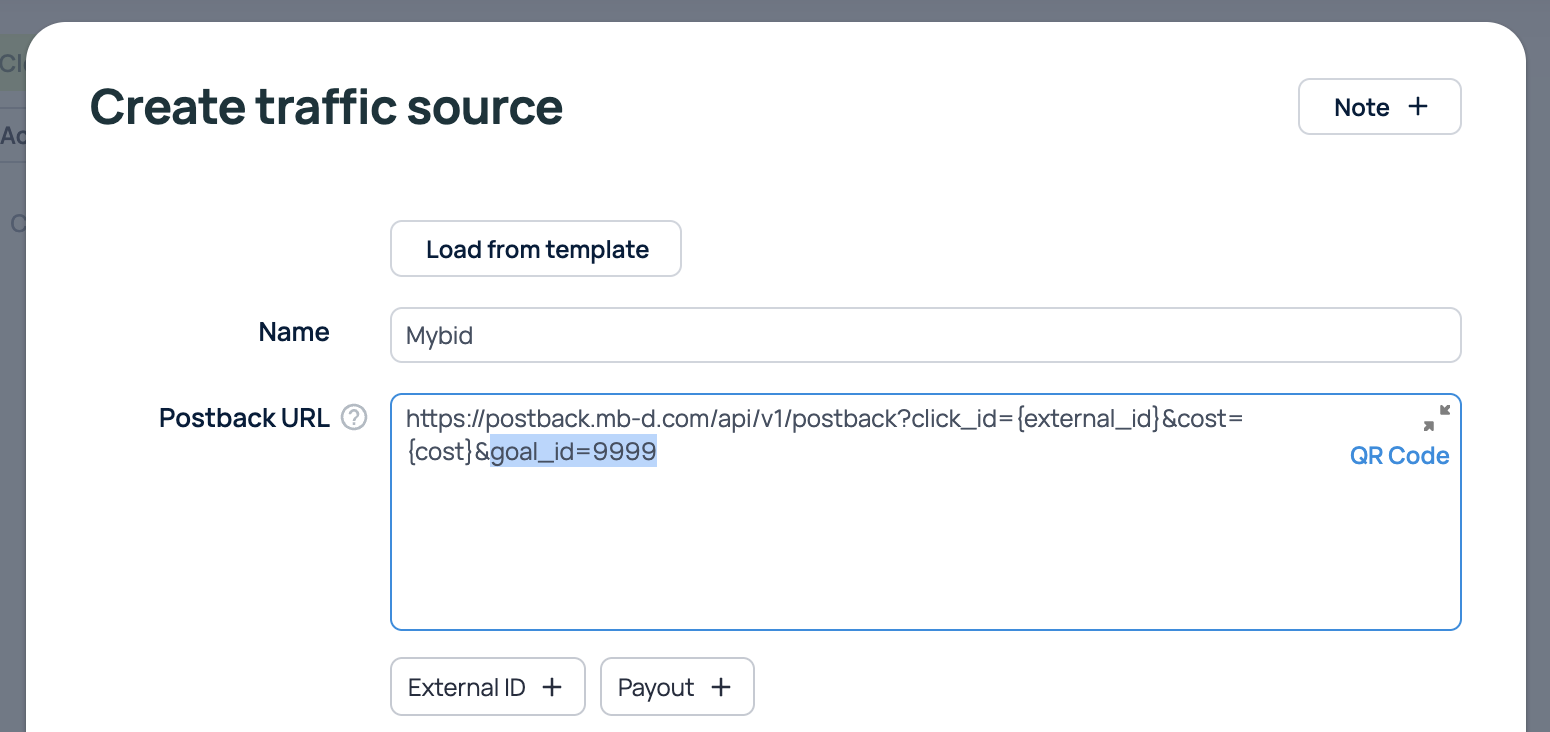Place cursor on {external_id} in the URL
The image size is (1550, 732).
[x=1087, y=419]
